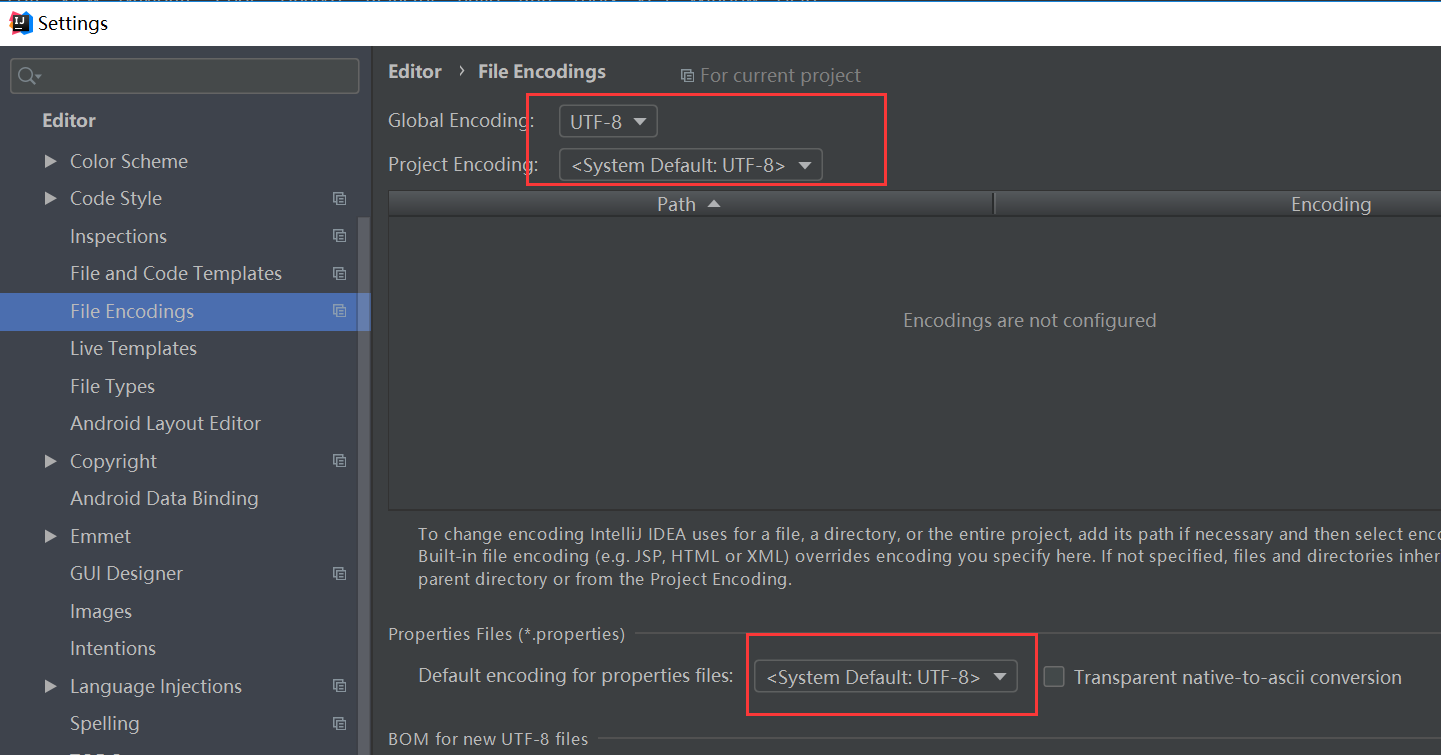Viewport: 1441px width, 755px height.
Task: Select File and Code Templates item
Action: point(176,274)
